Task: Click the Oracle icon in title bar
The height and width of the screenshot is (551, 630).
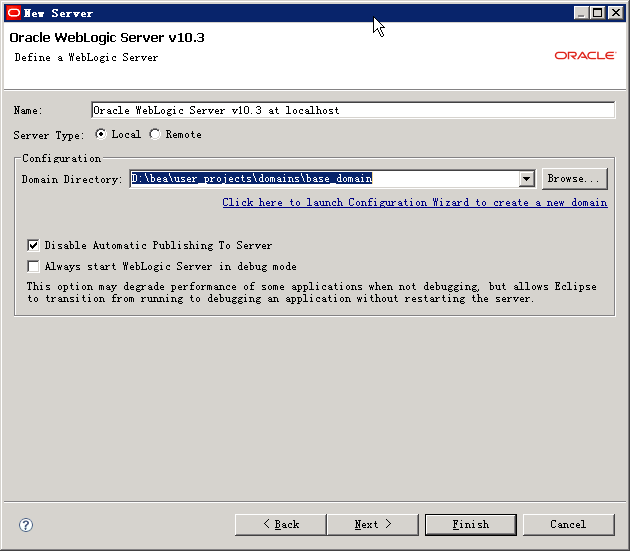Action: pos(14,13)
